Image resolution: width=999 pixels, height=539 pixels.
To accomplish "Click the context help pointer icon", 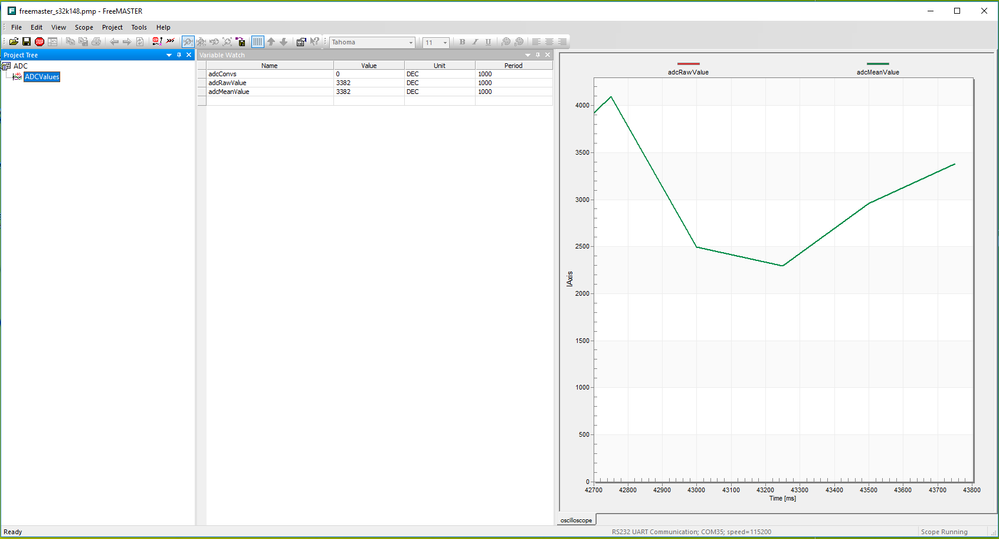I will [x=314, y=42].
